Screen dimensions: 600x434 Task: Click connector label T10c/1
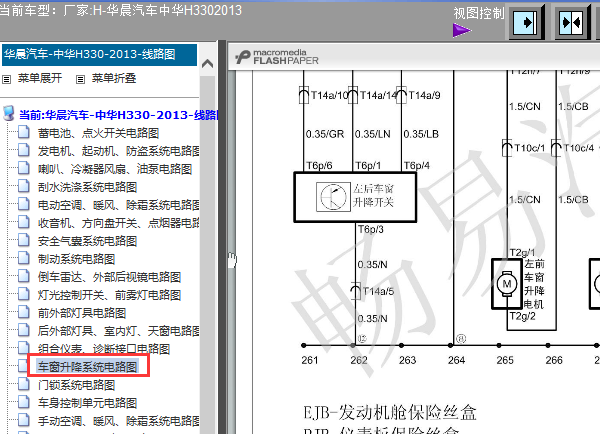pos(530,148)
